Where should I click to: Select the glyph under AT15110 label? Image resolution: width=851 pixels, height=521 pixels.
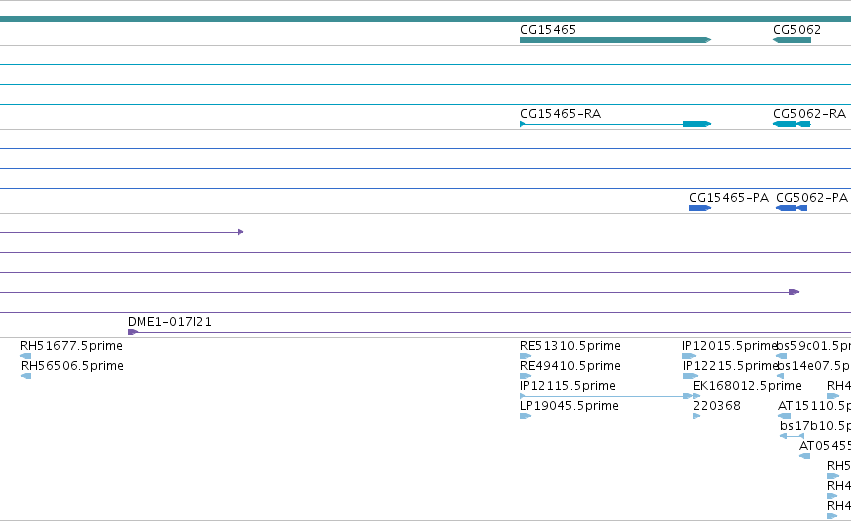pyautogui.click(x=784, y=416)
